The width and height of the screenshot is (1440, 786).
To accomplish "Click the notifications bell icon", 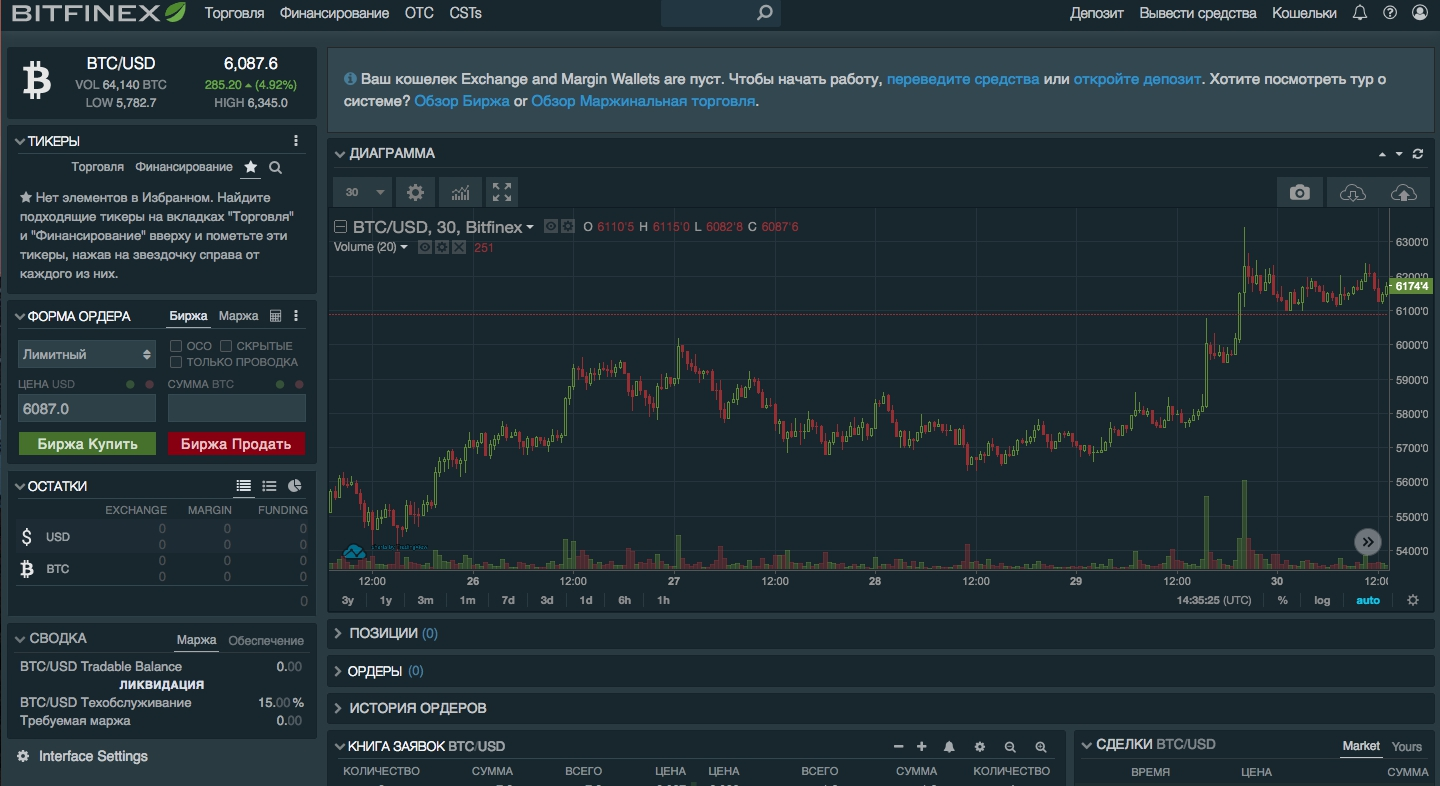I will pyautogui.click(x=1359, y=13).
